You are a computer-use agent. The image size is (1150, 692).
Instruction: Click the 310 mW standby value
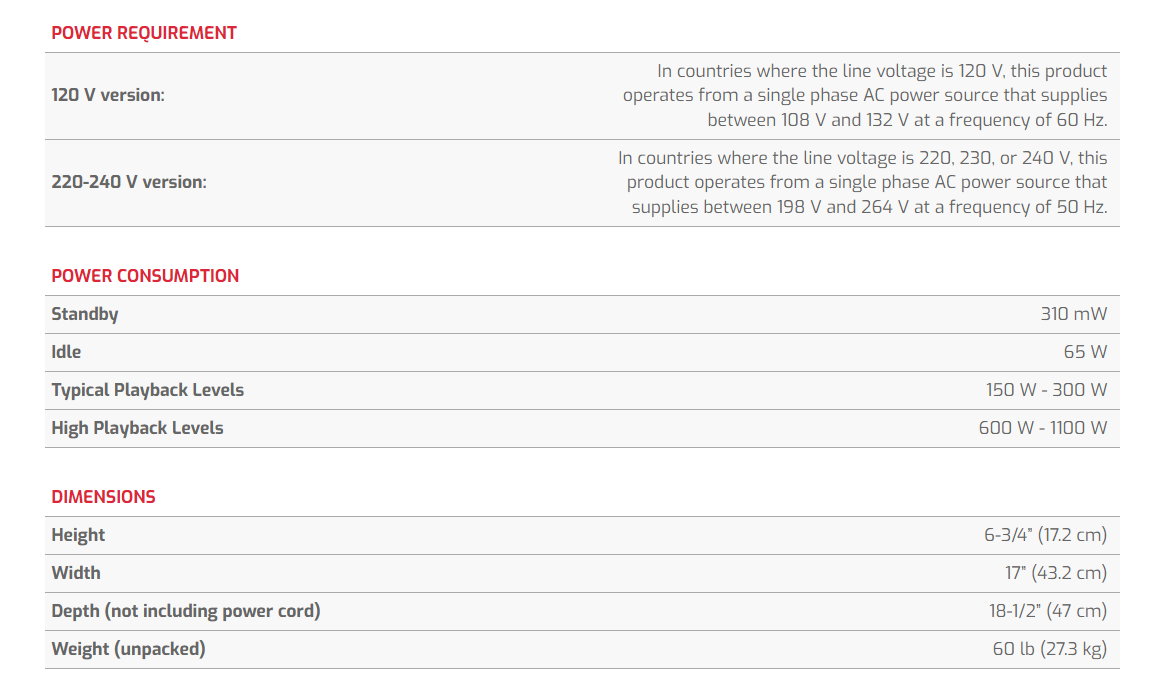click(x=1073, y=314)
